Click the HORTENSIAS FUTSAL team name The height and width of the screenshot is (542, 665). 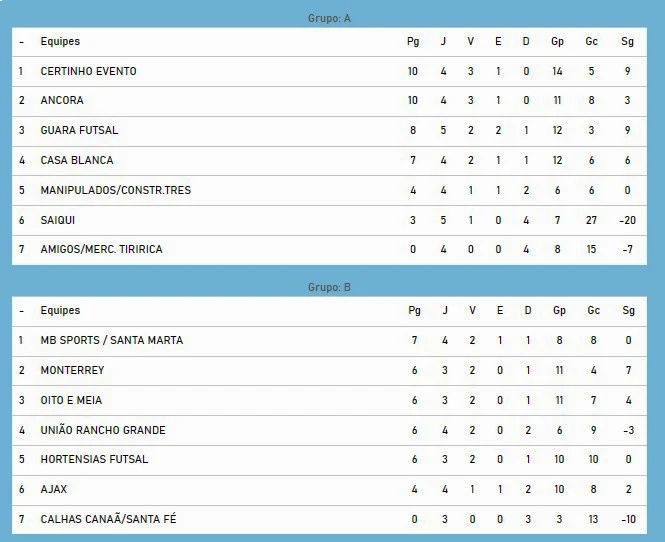tap(94, 459)
